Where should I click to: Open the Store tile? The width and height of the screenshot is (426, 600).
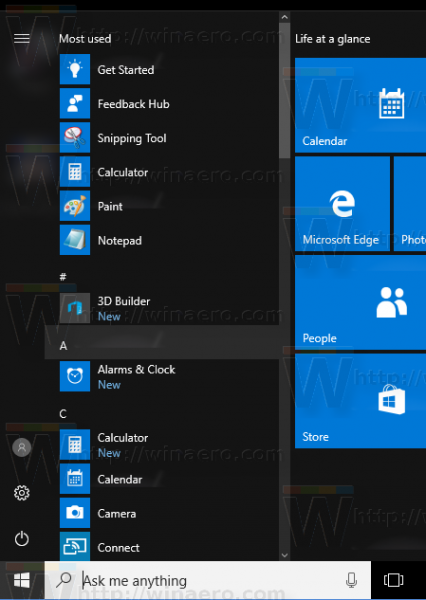[361, 401]
